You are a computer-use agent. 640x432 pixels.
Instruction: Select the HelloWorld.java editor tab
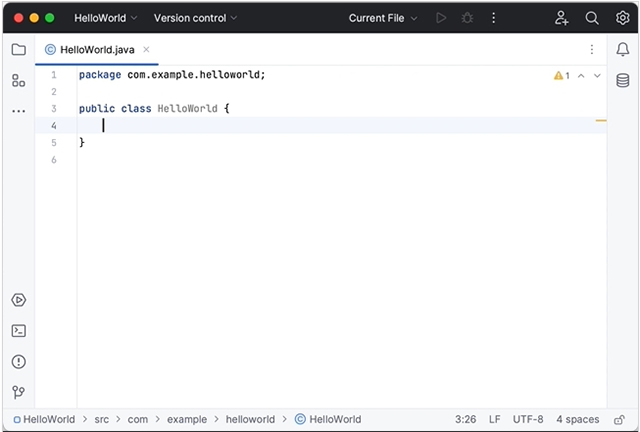(97, 50)
